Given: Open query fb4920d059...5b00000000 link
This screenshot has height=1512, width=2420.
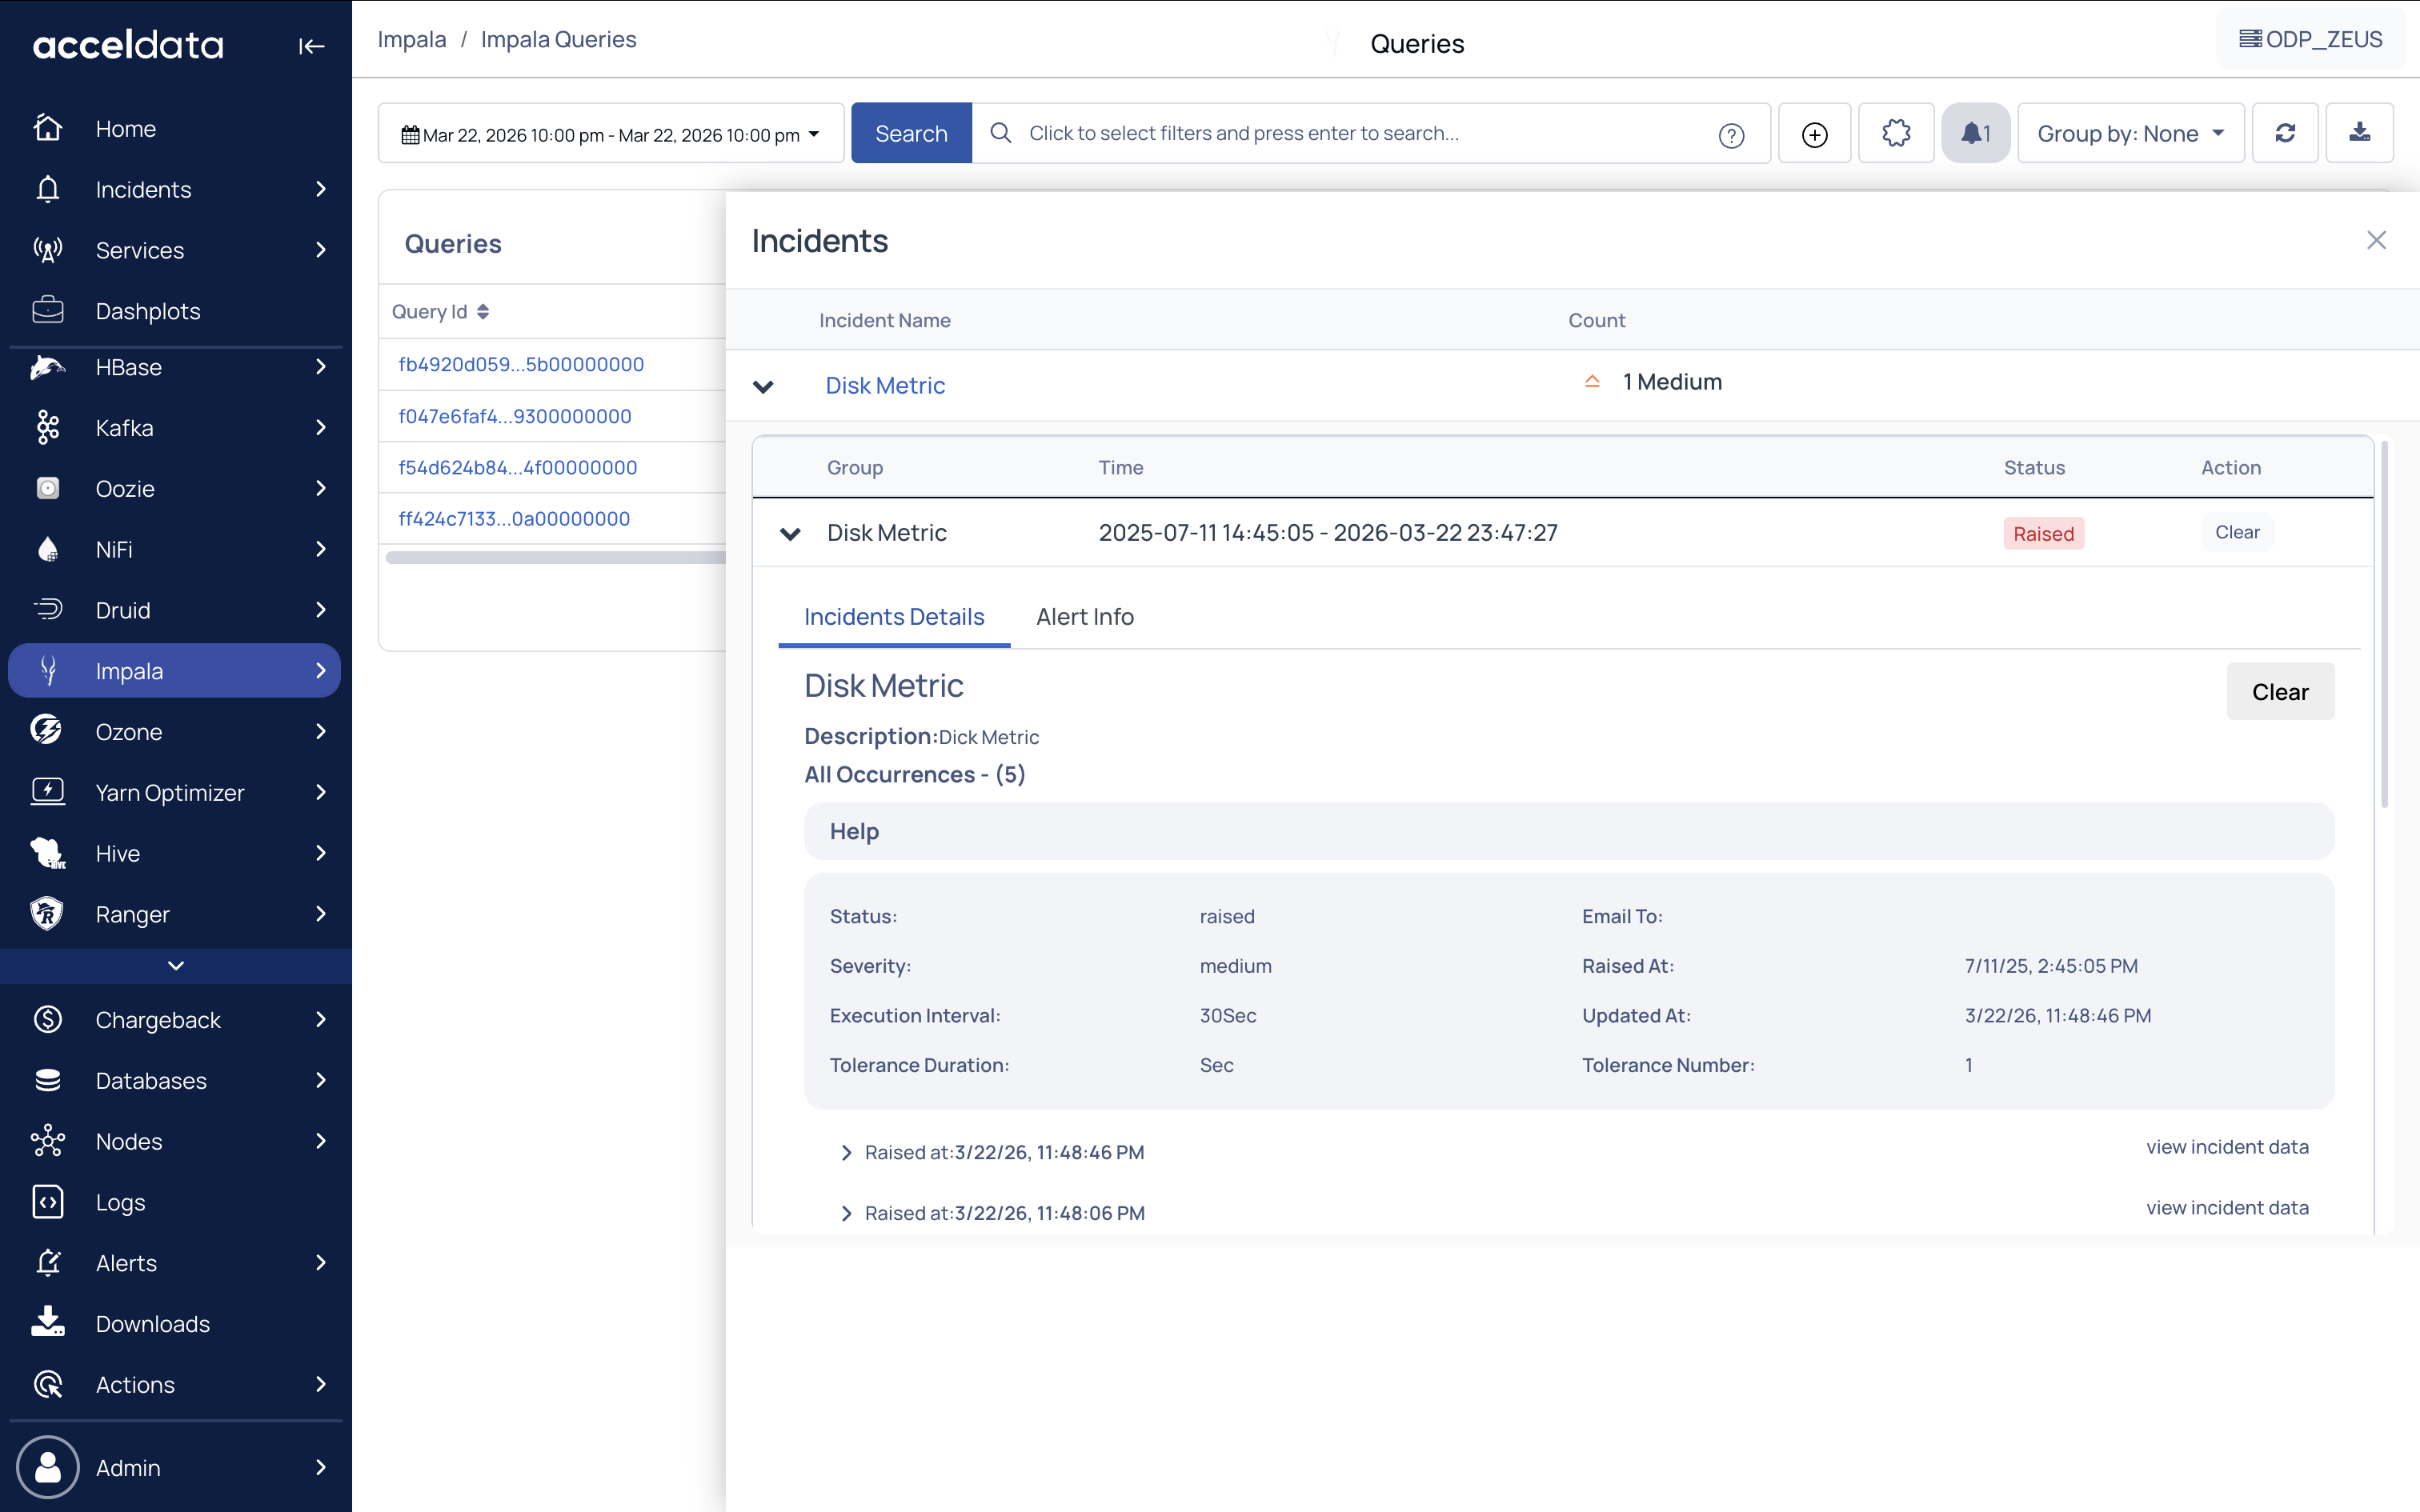Looking at the screenshot, I should (521, 365).
